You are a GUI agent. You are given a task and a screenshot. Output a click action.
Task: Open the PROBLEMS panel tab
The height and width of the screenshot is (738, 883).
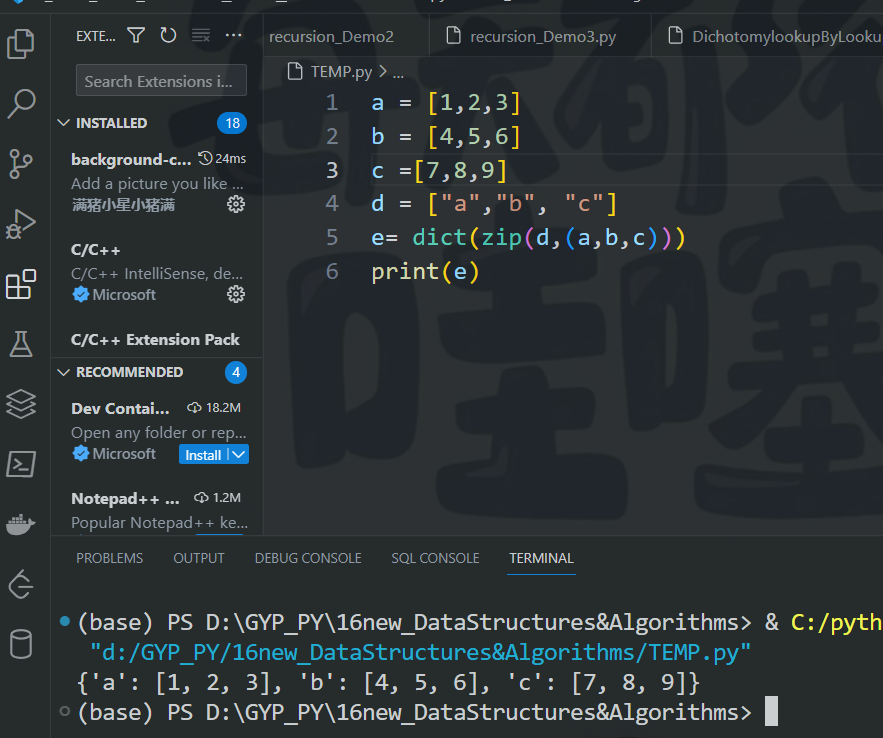(109, 558)
